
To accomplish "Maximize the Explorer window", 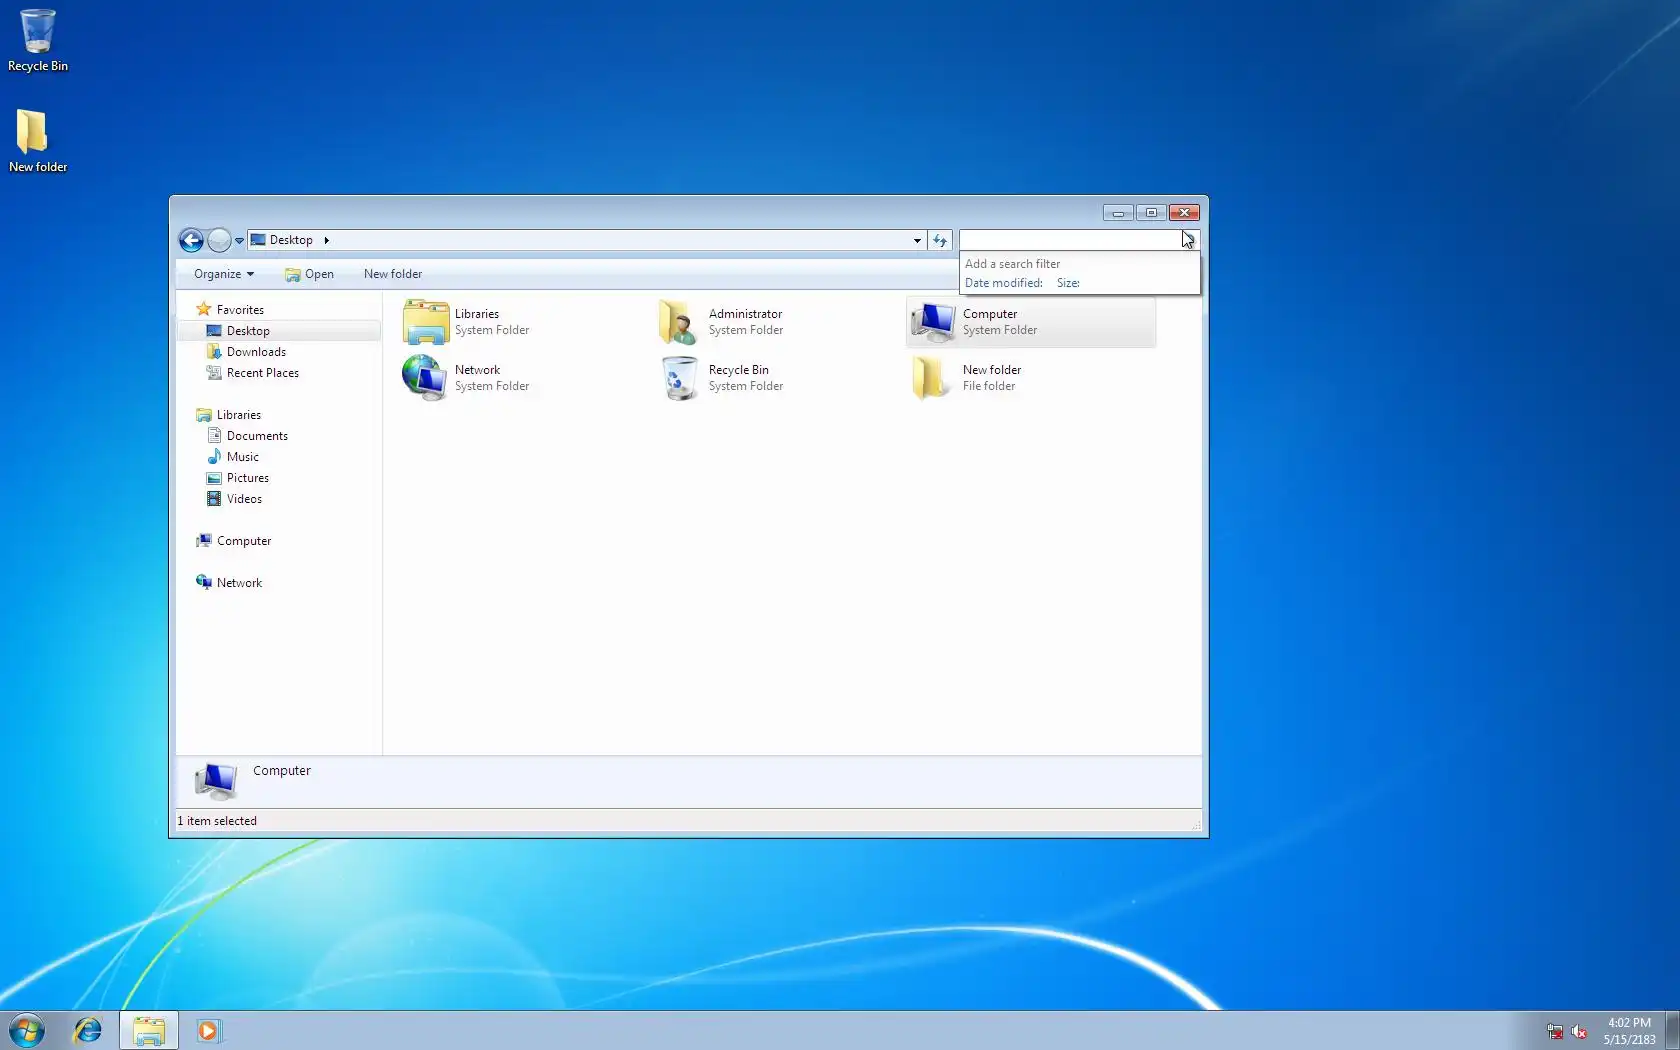I will pyautogui.click(x=1151, y=213).
